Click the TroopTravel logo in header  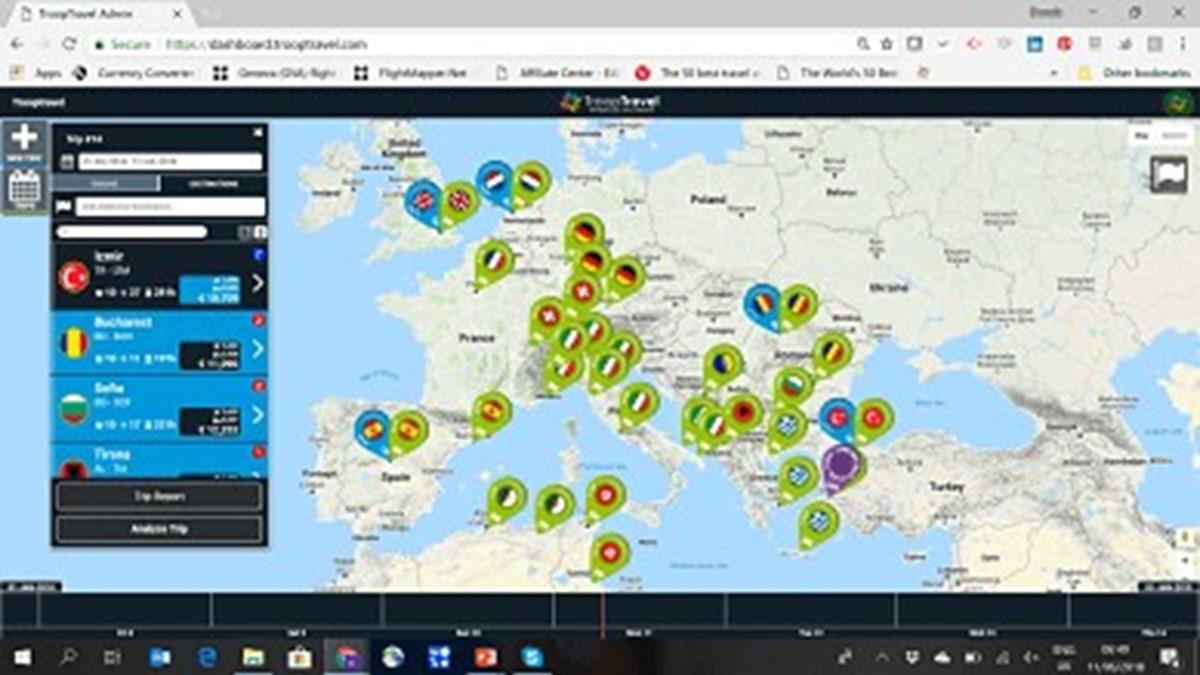click(x=610, y=102)
